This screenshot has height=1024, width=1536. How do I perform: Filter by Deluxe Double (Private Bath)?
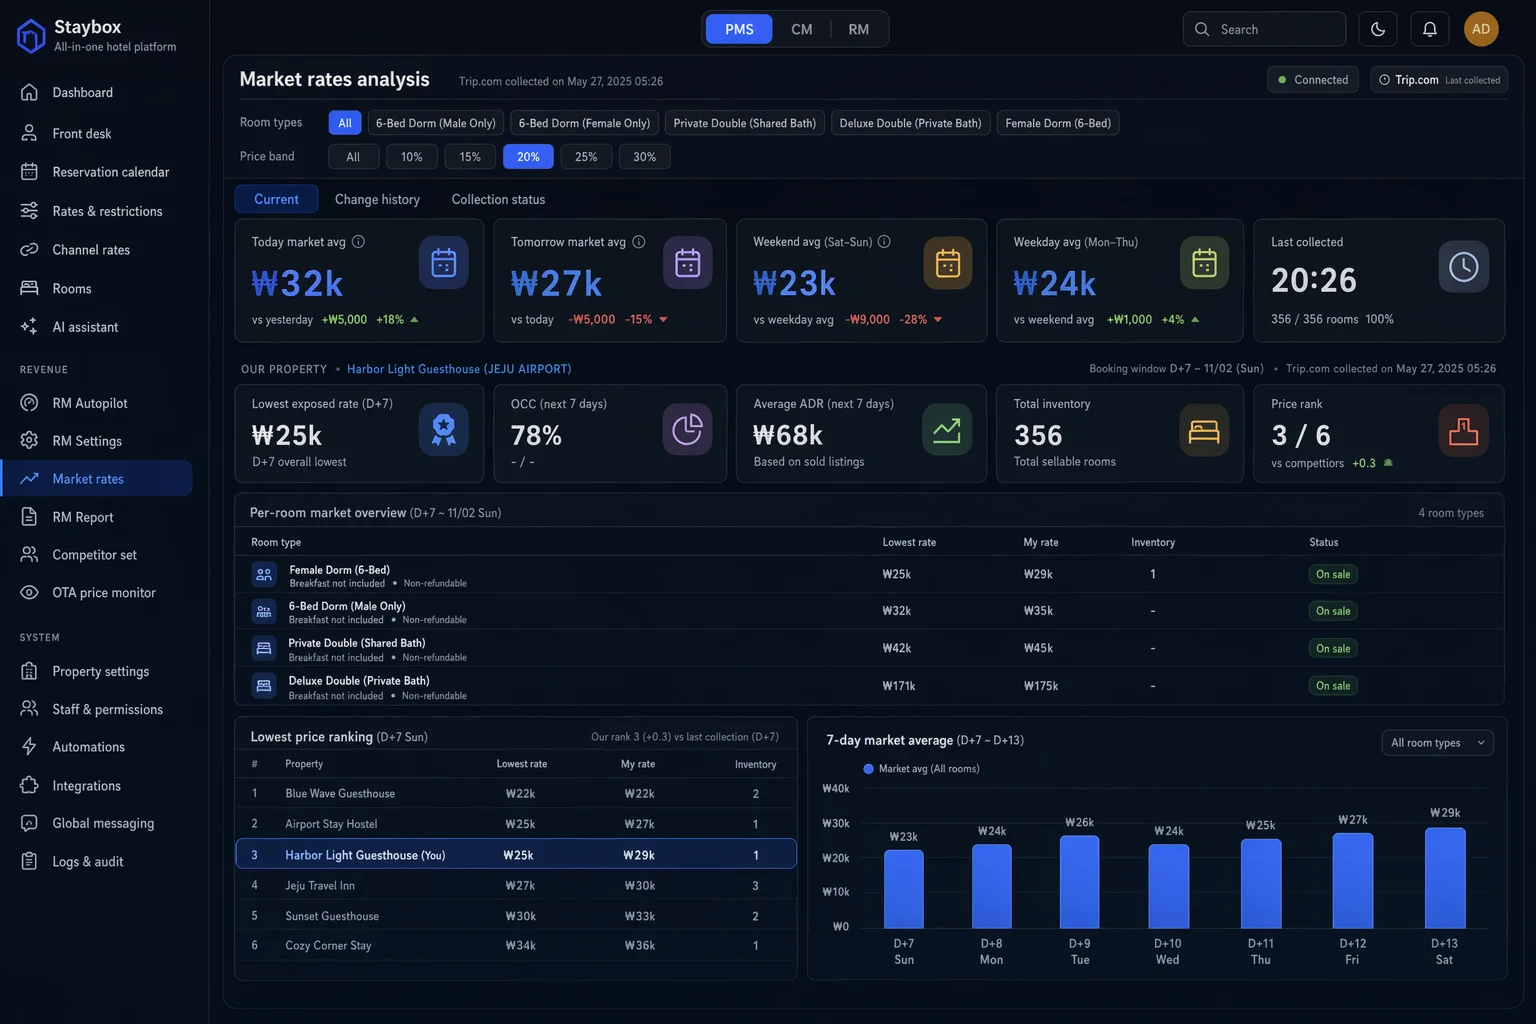(910, 123)
